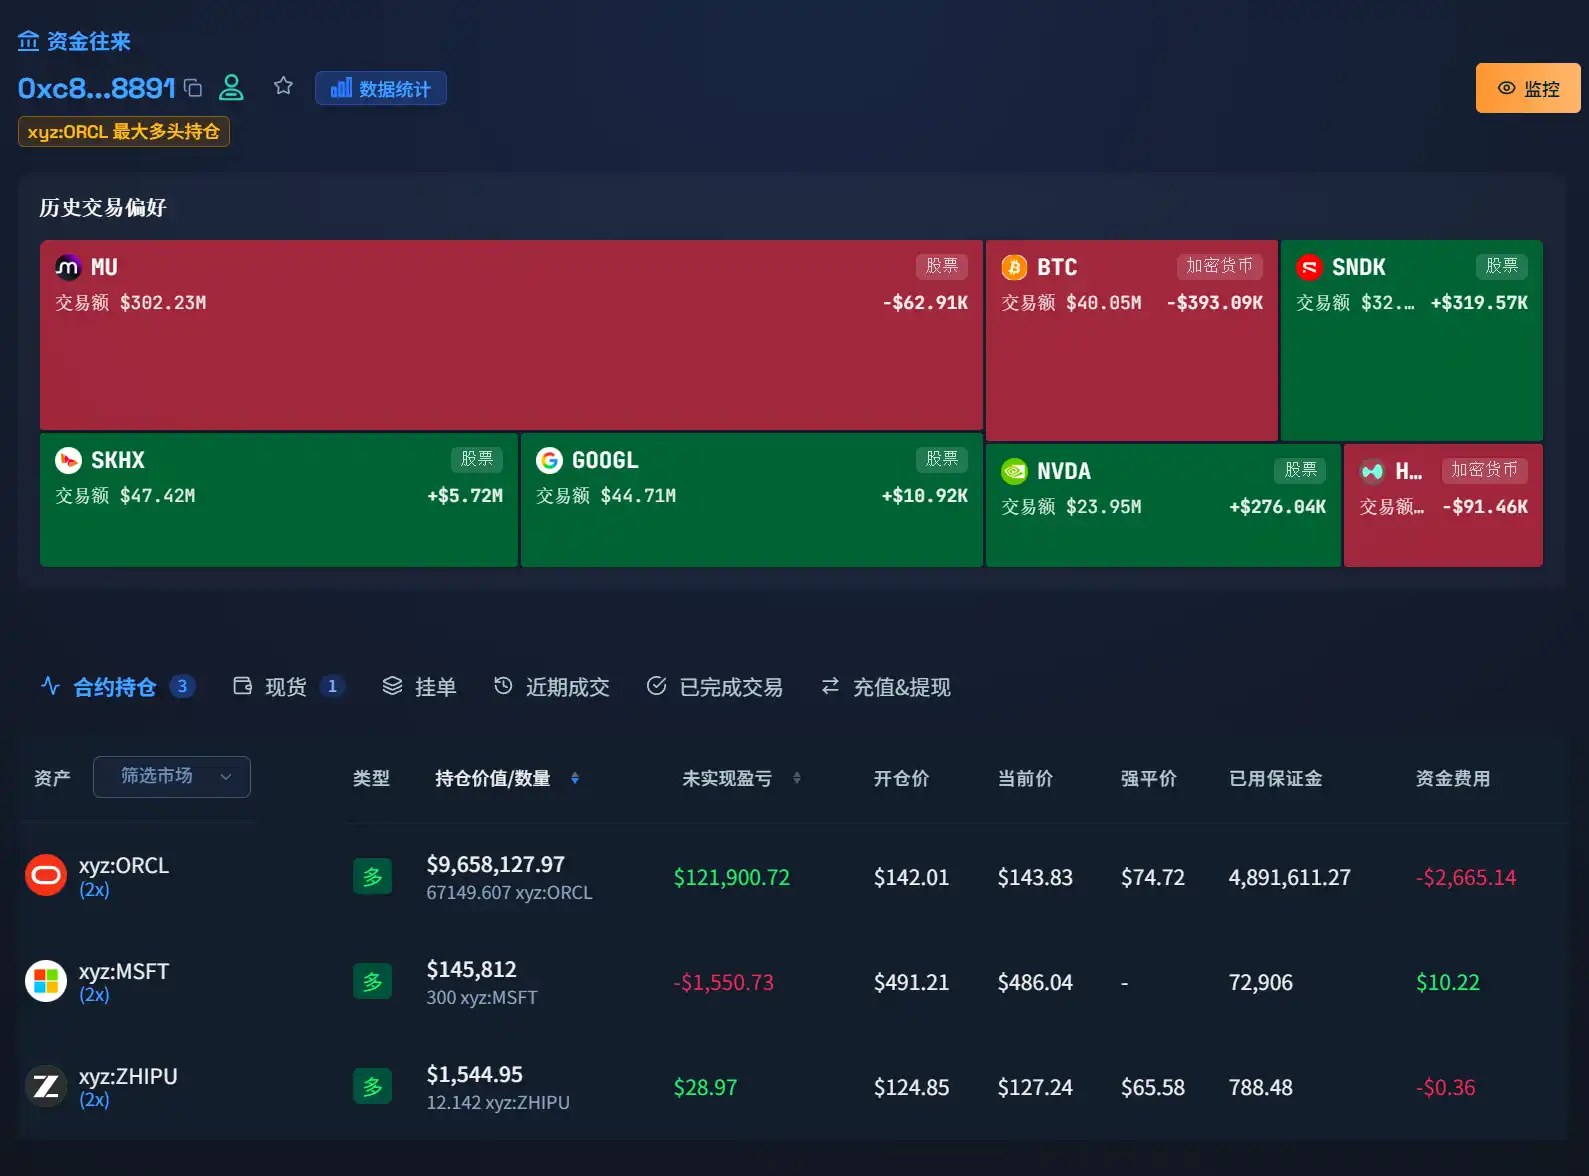
Task: Click the 已完成交易 tab checkmark icon
Action: (656, 686)
